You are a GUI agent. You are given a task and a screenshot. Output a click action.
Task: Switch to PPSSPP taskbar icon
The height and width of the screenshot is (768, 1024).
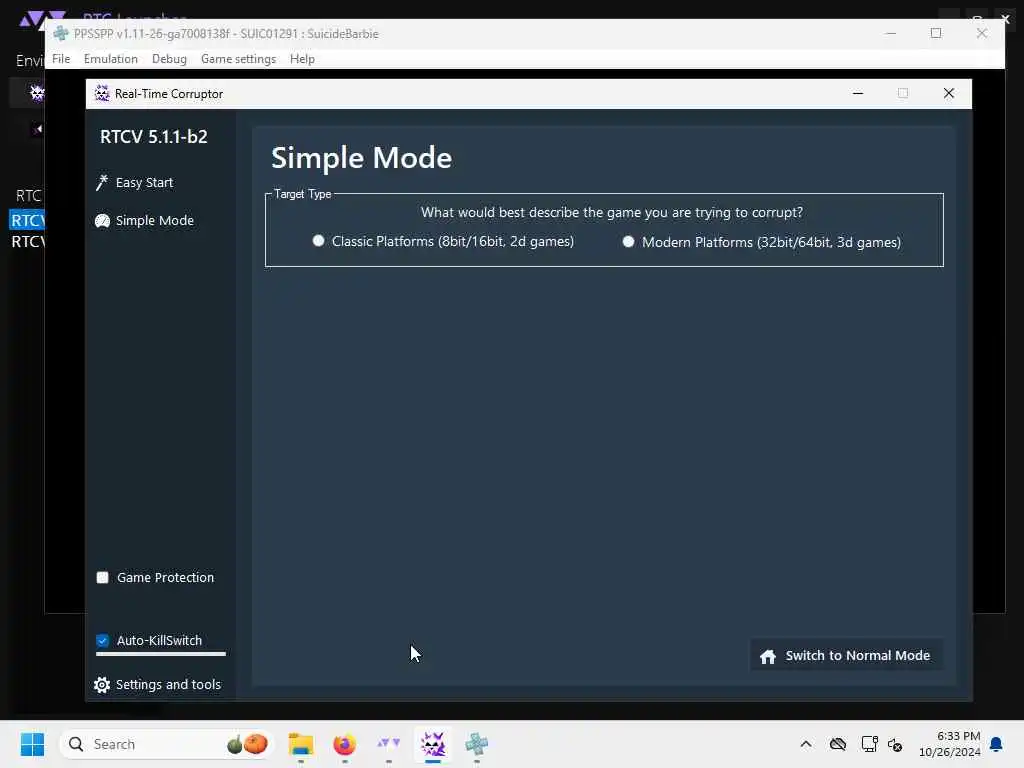tap(477, 744)
